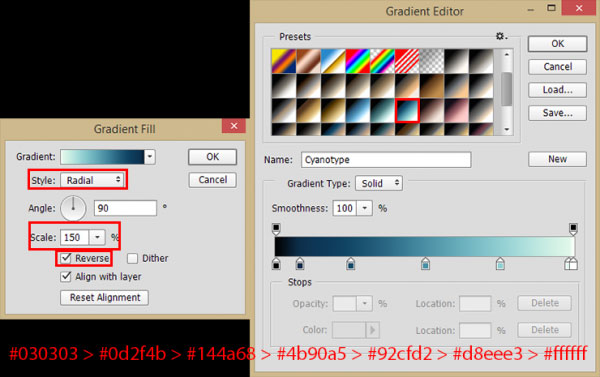The height and width of the screenshot is (377, 600).
Task: Click the color stop Delete button
Action: point(545,330)
